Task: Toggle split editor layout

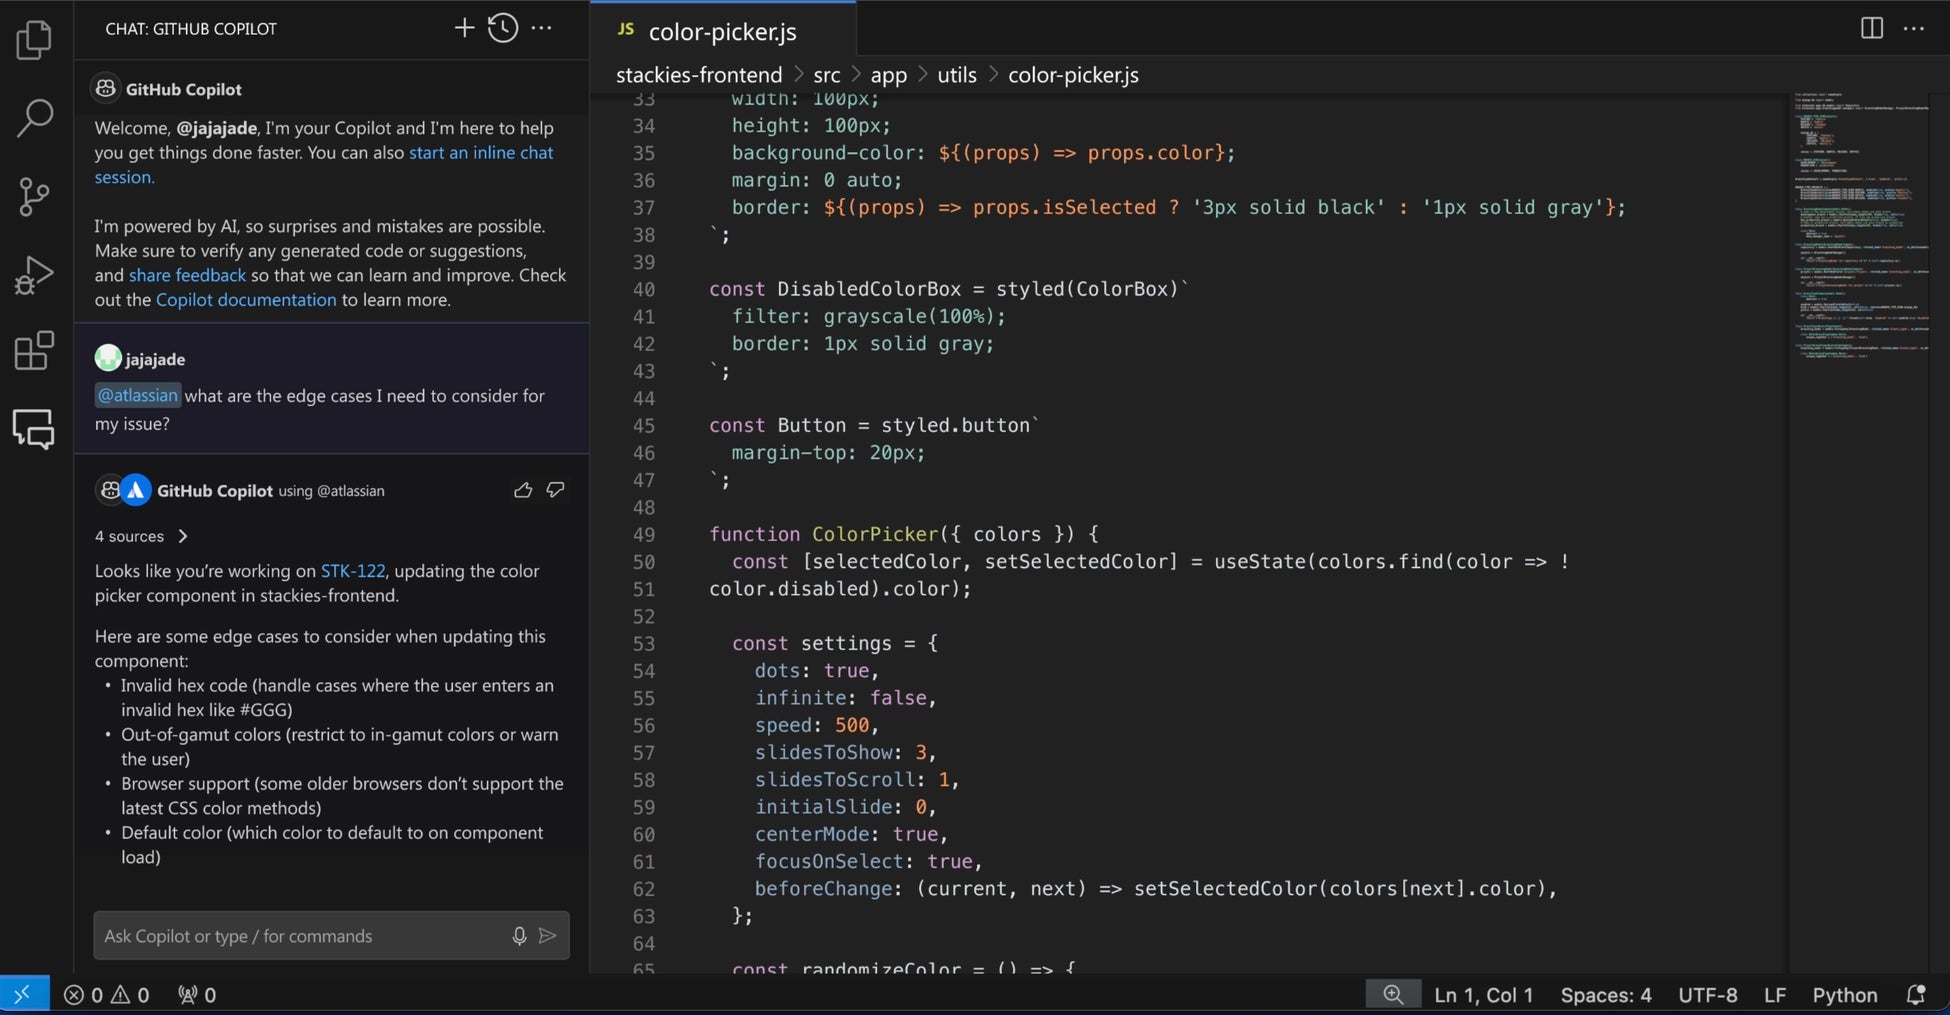Action: coord(1872,28)
